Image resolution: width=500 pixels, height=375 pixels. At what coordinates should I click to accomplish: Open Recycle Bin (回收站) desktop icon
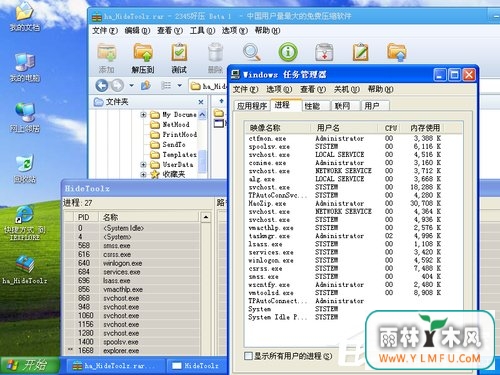(24, 169)
